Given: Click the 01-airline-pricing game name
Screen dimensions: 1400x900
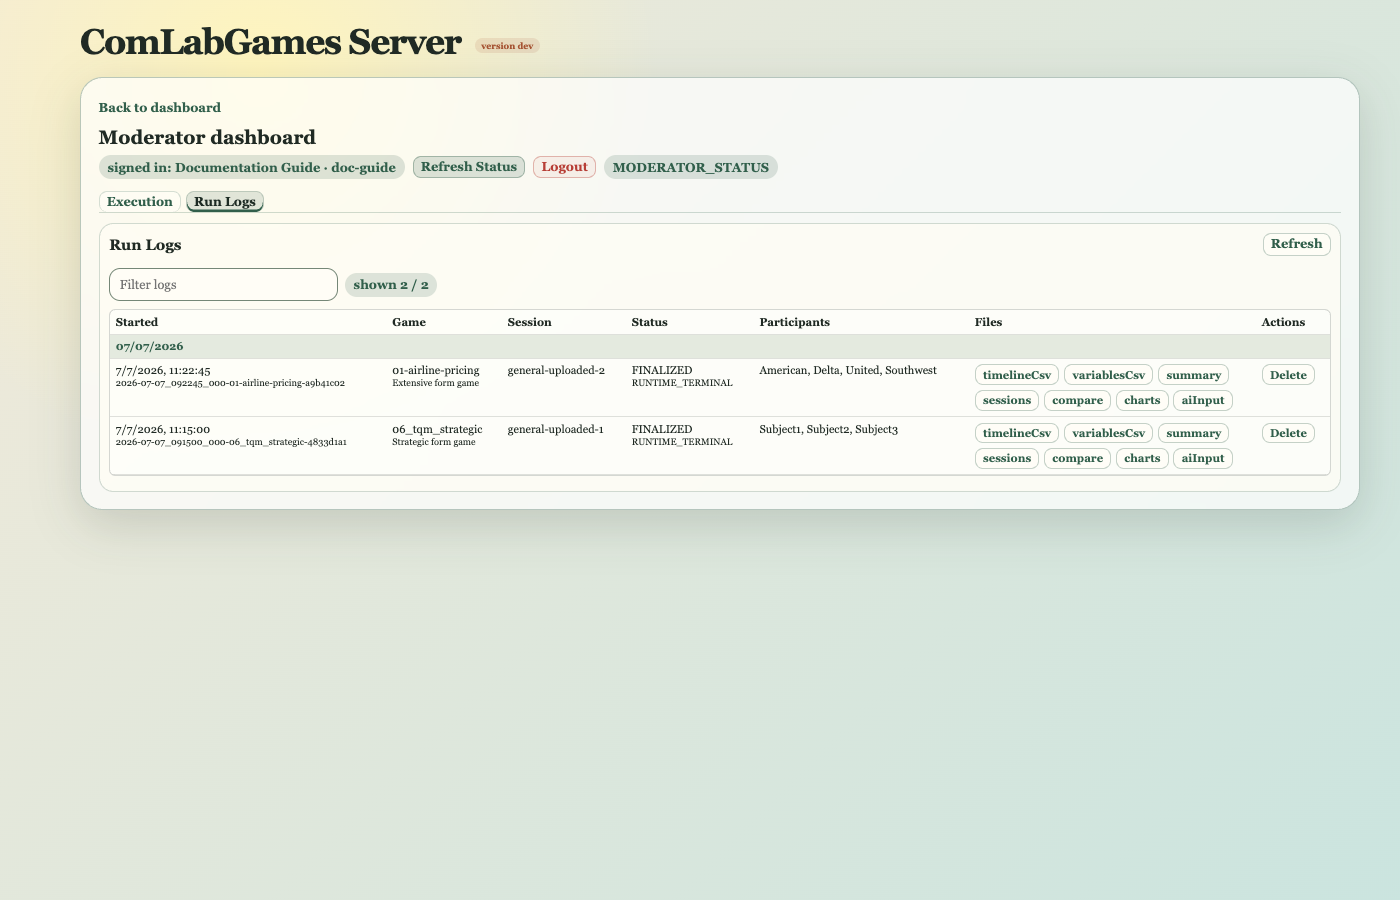Looking at the screenshot, I should [x=436, y=370].
